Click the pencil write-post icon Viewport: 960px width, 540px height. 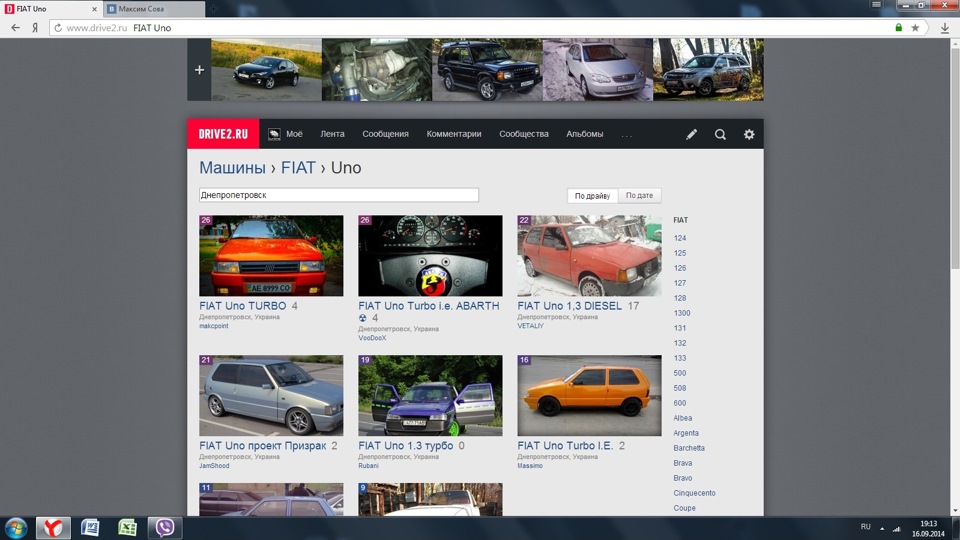click(x=691, y=134)
